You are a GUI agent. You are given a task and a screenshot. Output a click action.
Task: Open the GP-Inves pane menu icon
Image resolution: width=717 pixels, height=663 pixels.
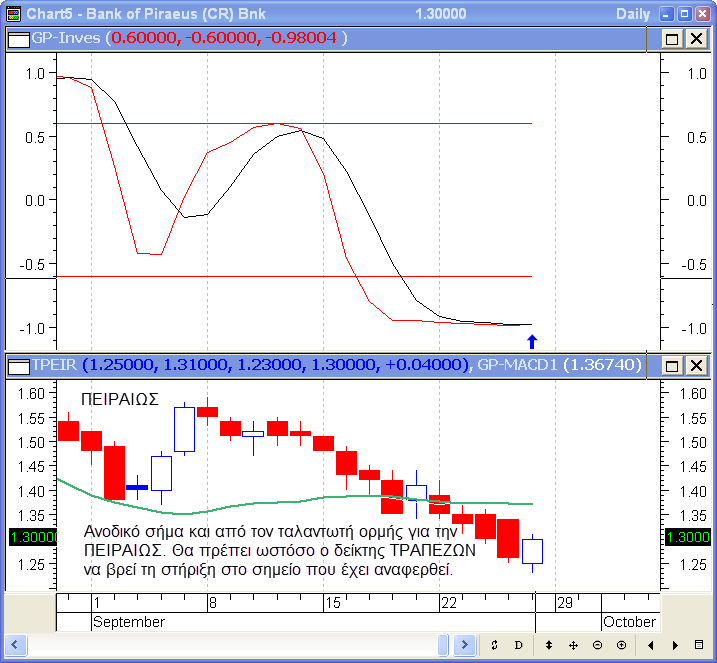(x=18, y=38)
